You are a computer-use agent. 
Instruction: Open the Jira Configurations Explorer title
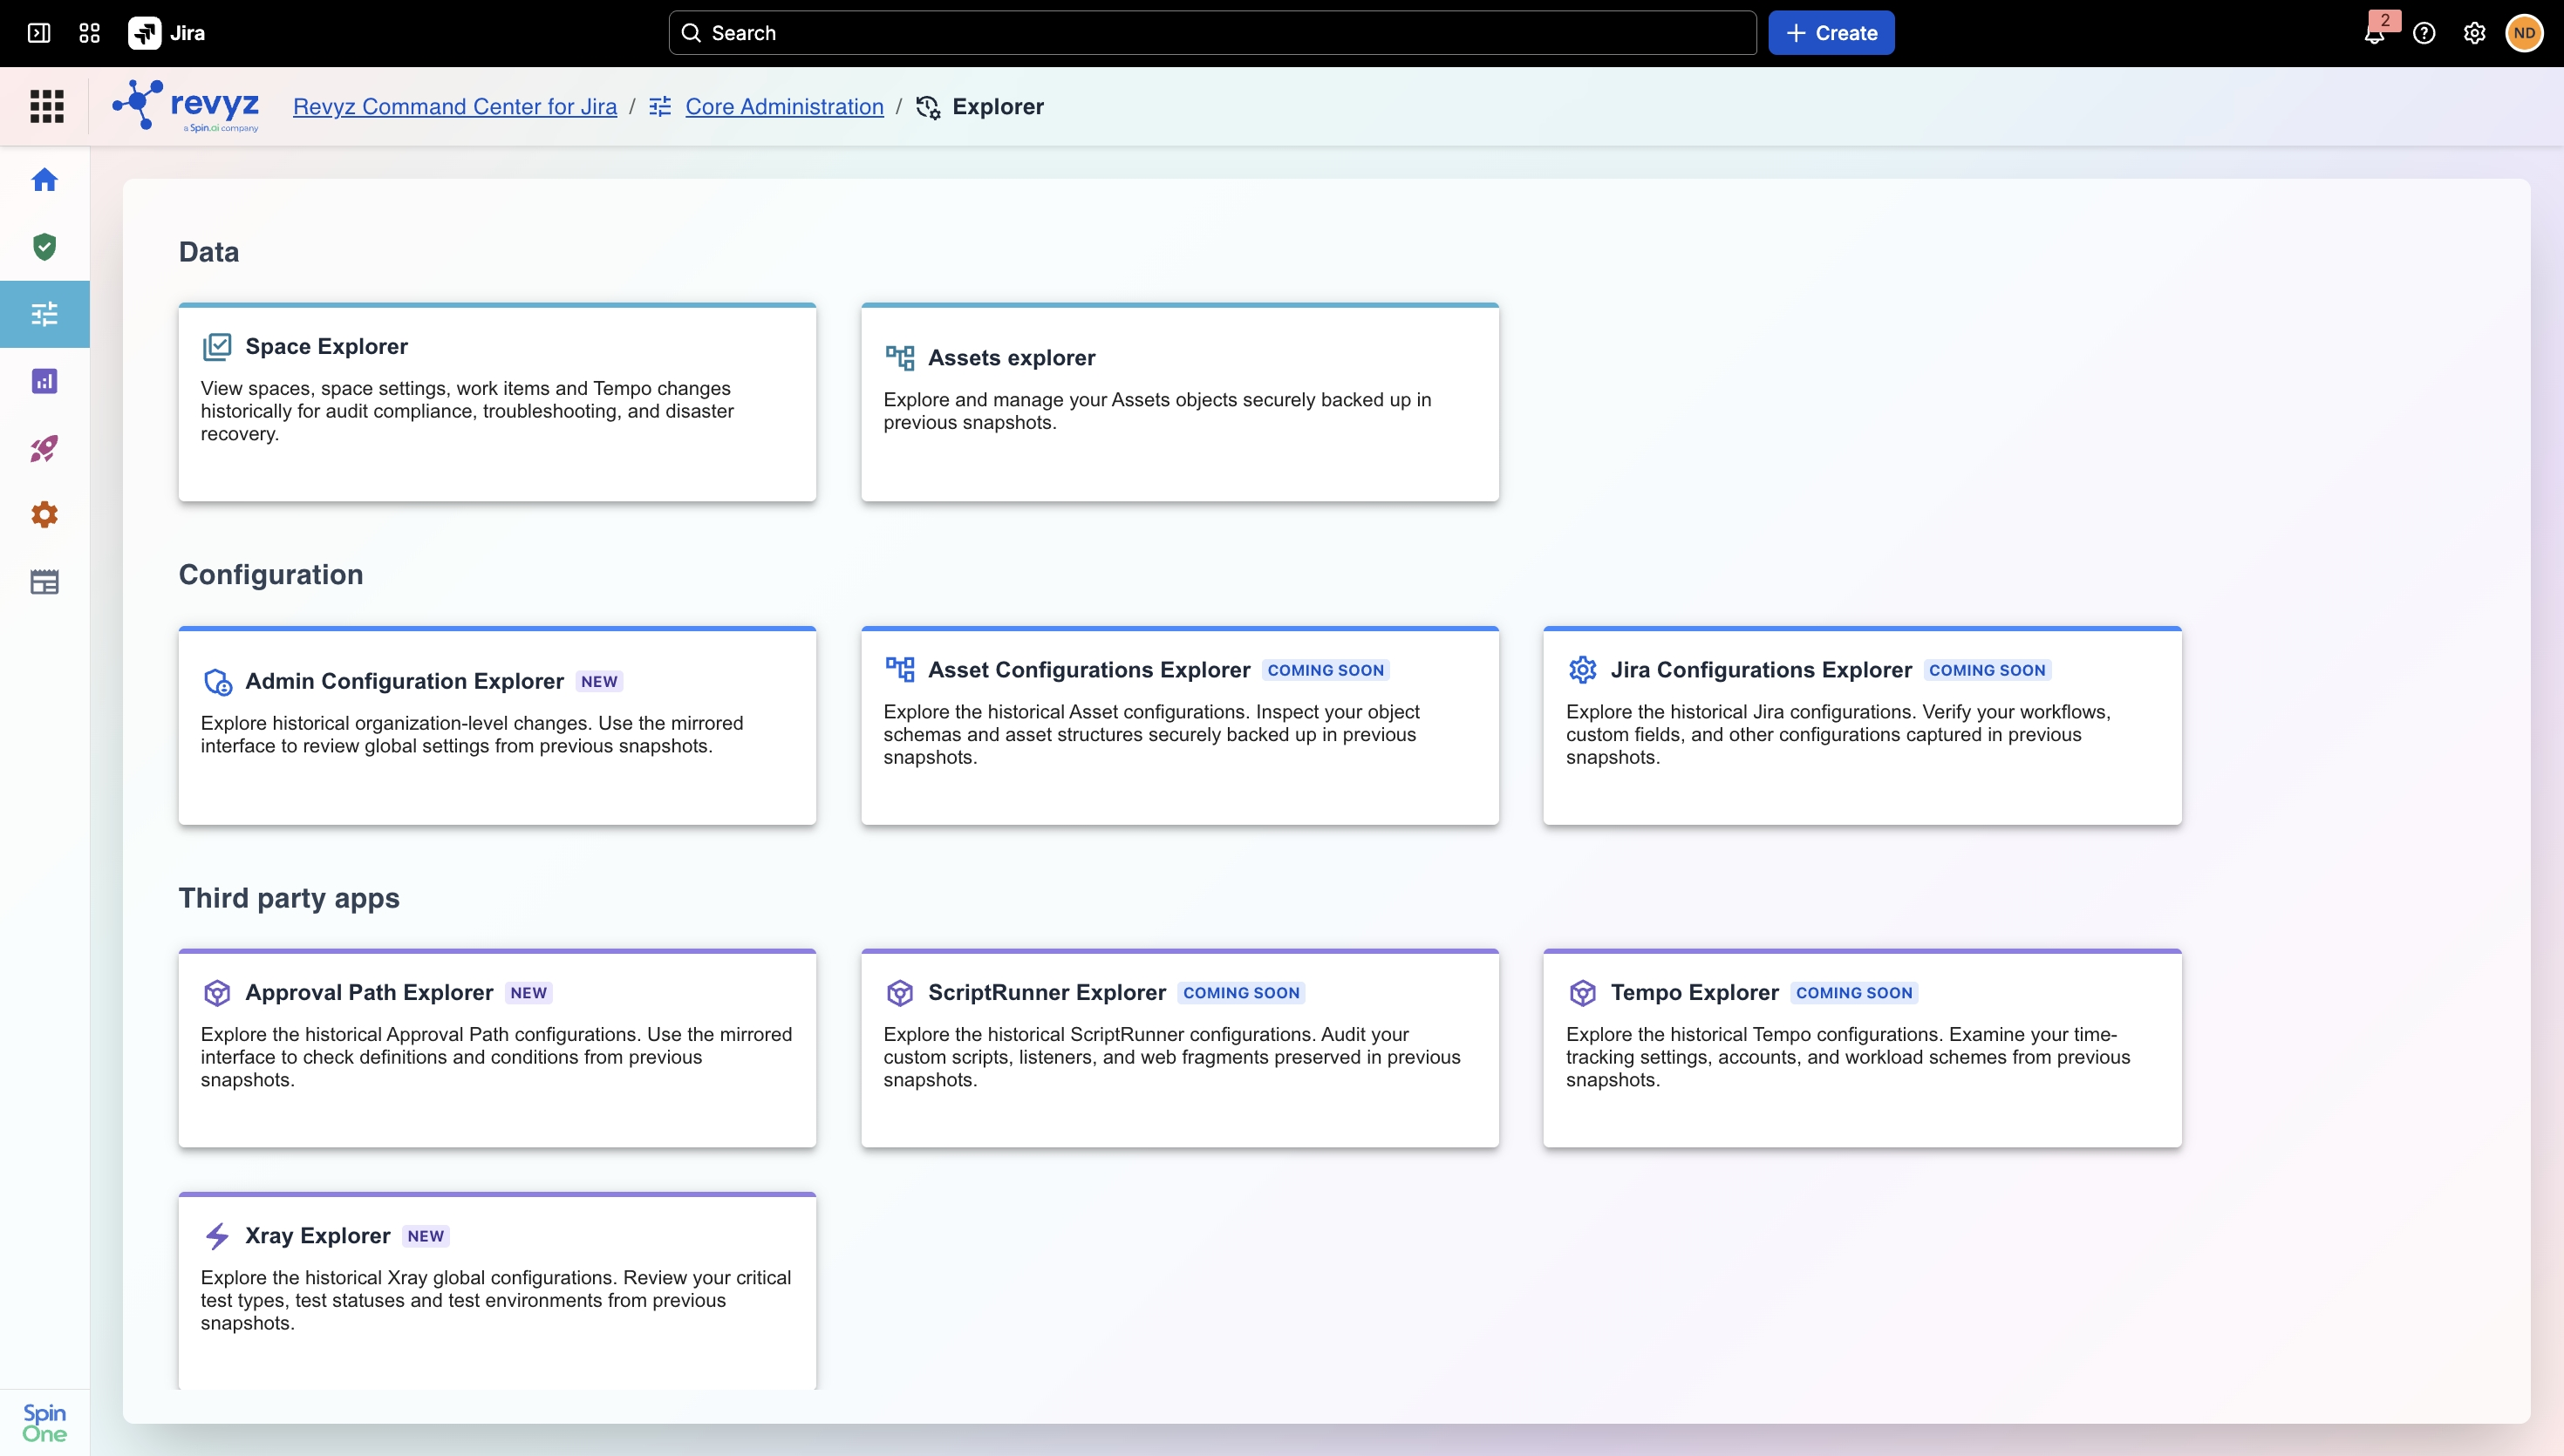[1761, 670]
